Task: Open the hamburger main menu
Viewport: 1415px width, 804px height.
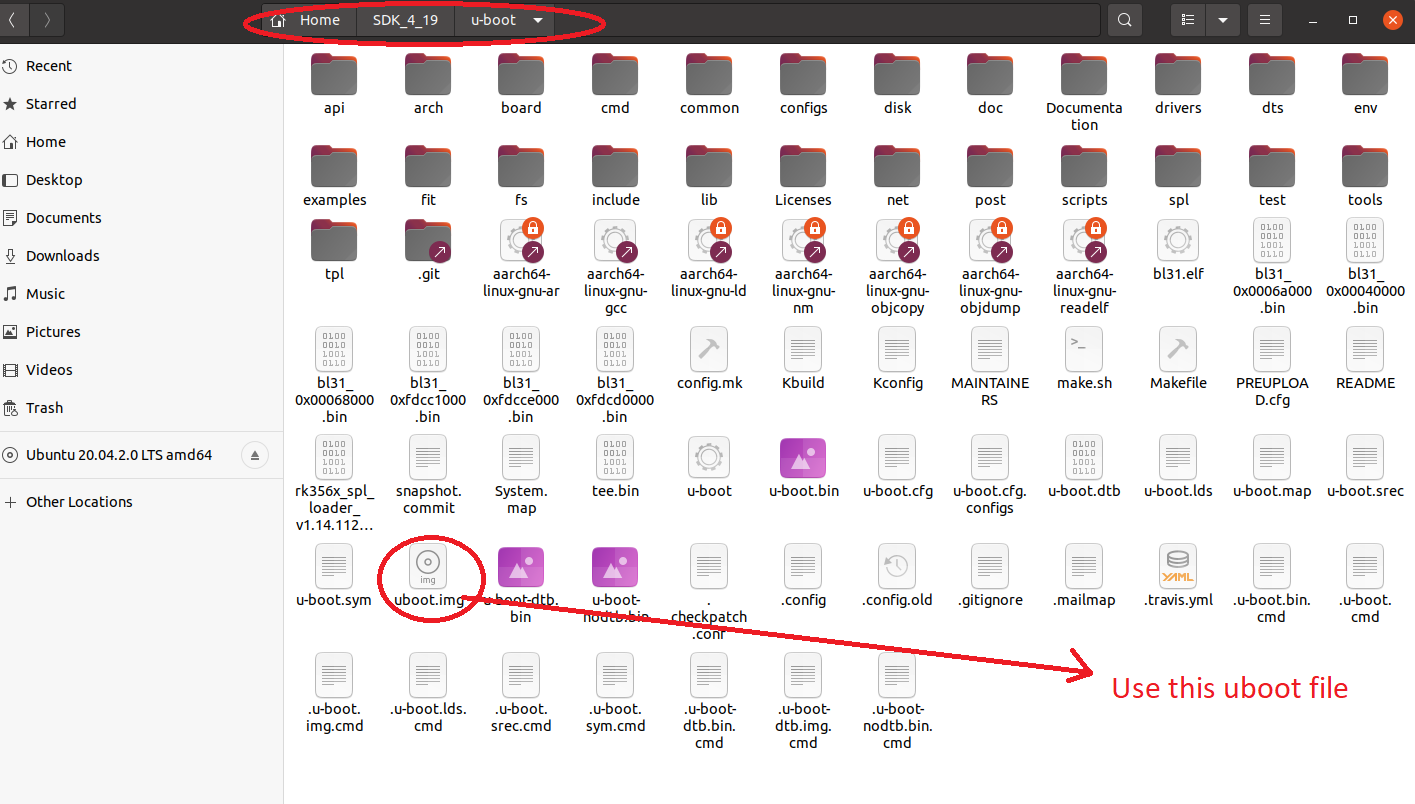Action: 1265,20
